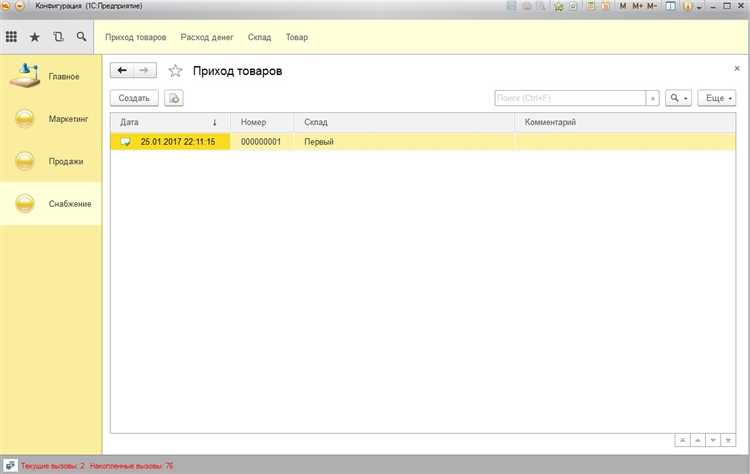Open the Еще dropdown menu
Viewport: 750px width, 474px height.
pyautogui.click(x=717, y=98)
